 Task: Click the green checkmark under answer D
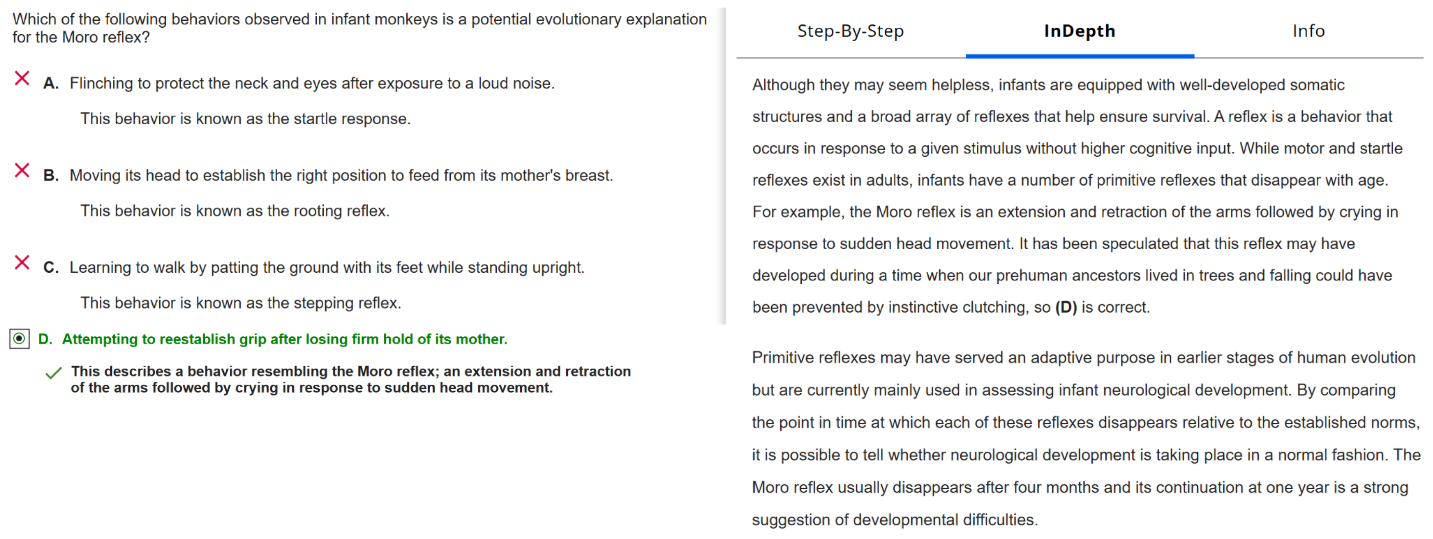point(54,373)
